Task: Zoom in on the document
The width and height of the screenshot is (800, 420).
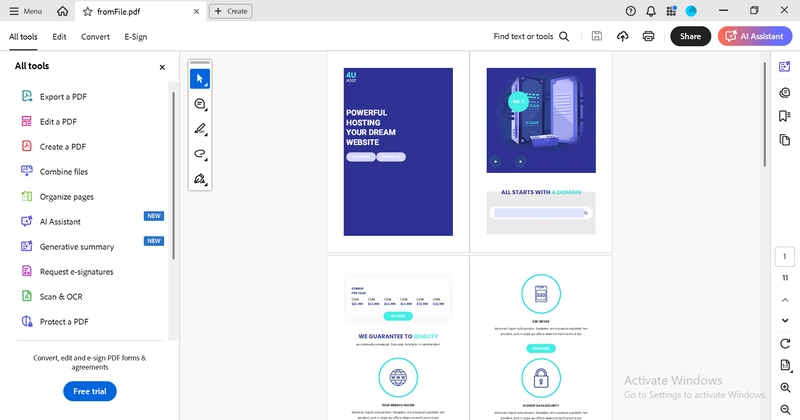Action: [785, 388]
